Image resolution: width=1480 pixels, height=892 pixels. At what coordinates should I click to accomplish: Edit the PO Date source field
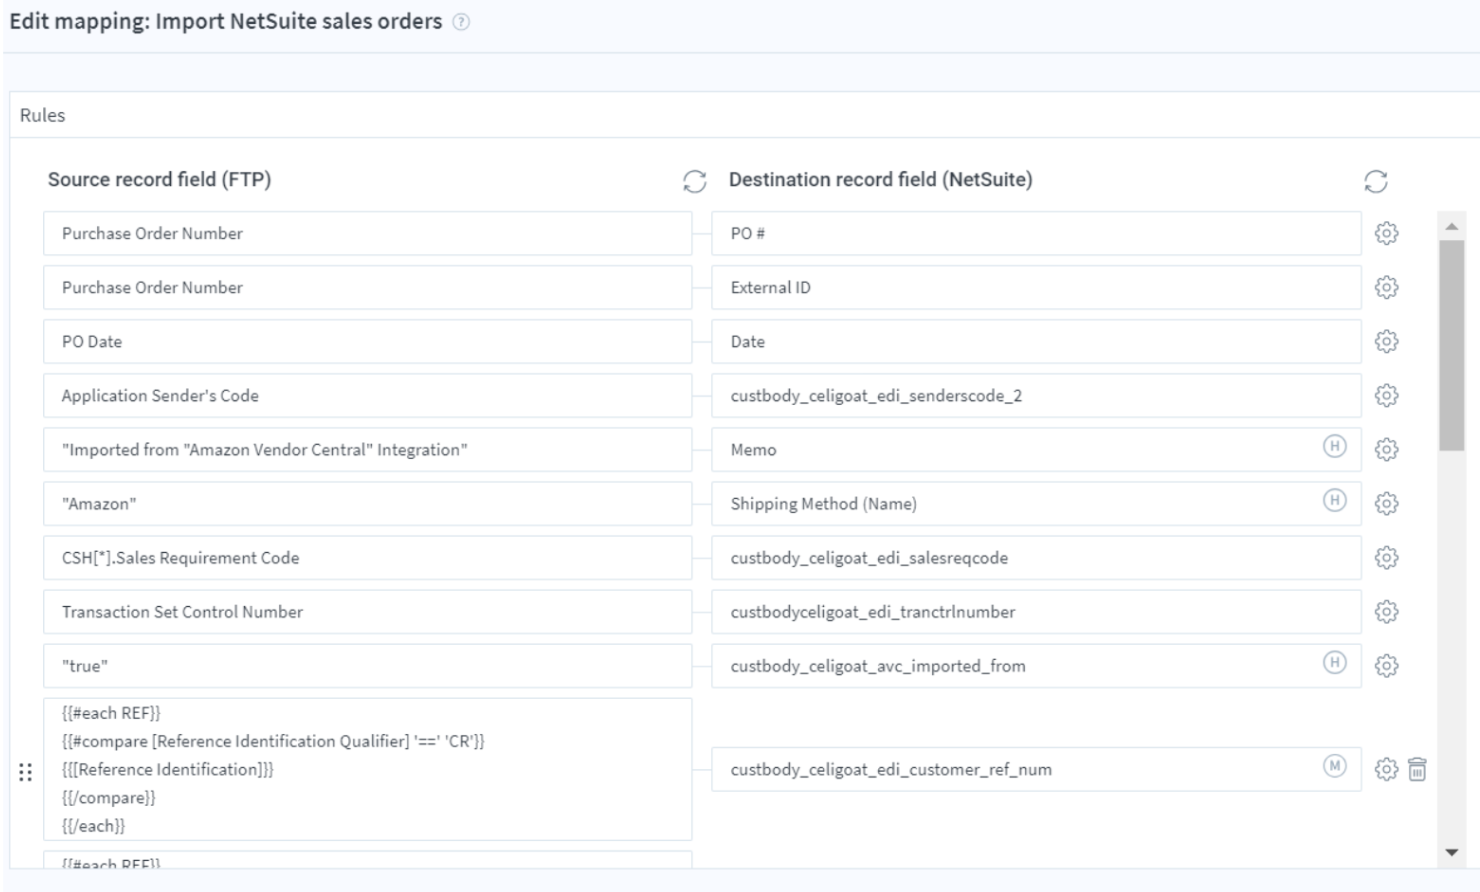(367, 341)
